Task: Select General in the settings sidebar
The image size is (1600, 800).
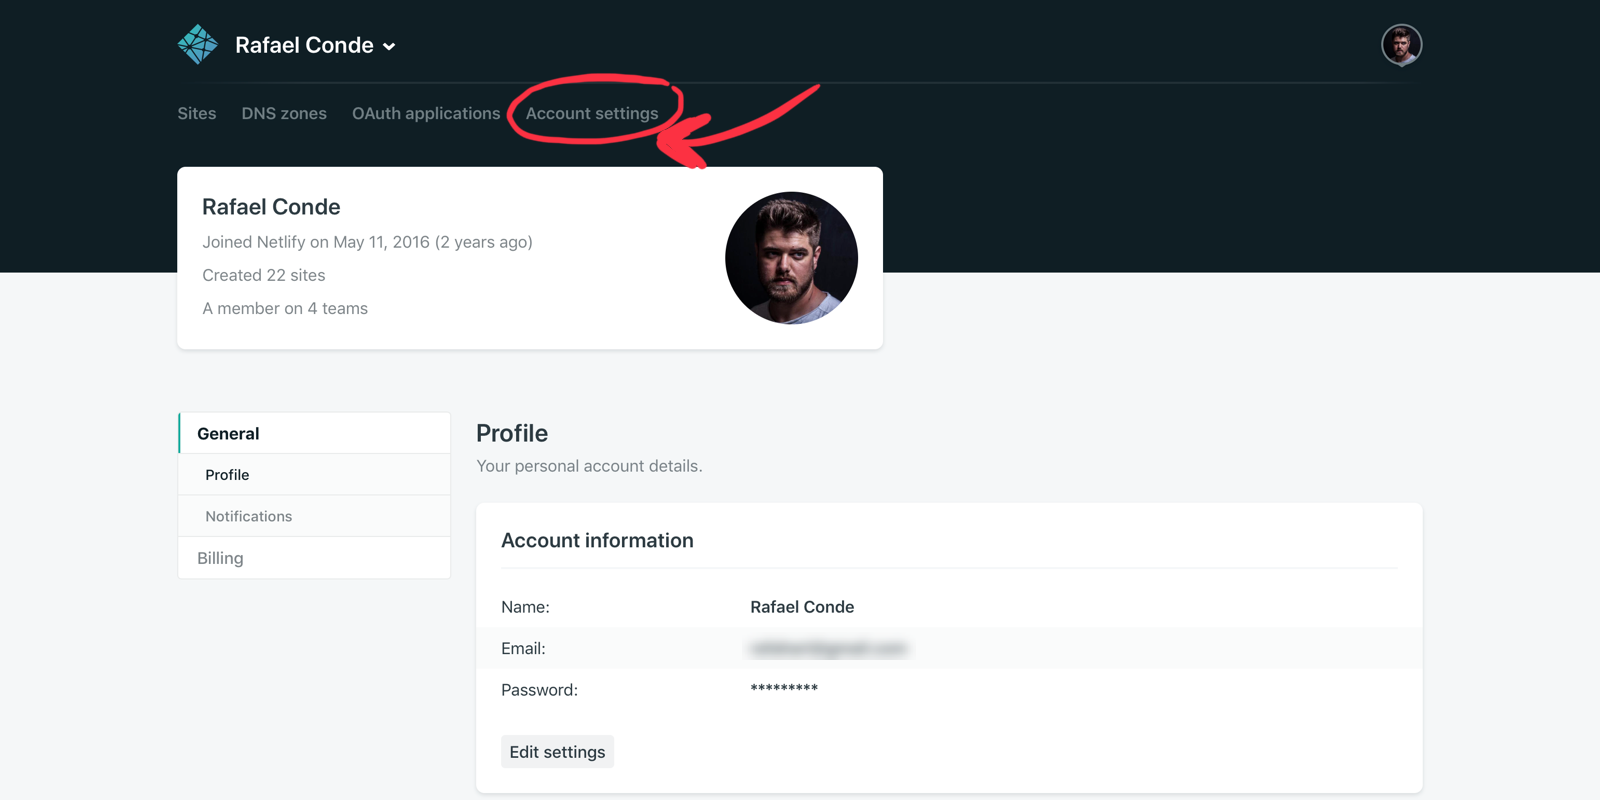Action: pos(228,434)
